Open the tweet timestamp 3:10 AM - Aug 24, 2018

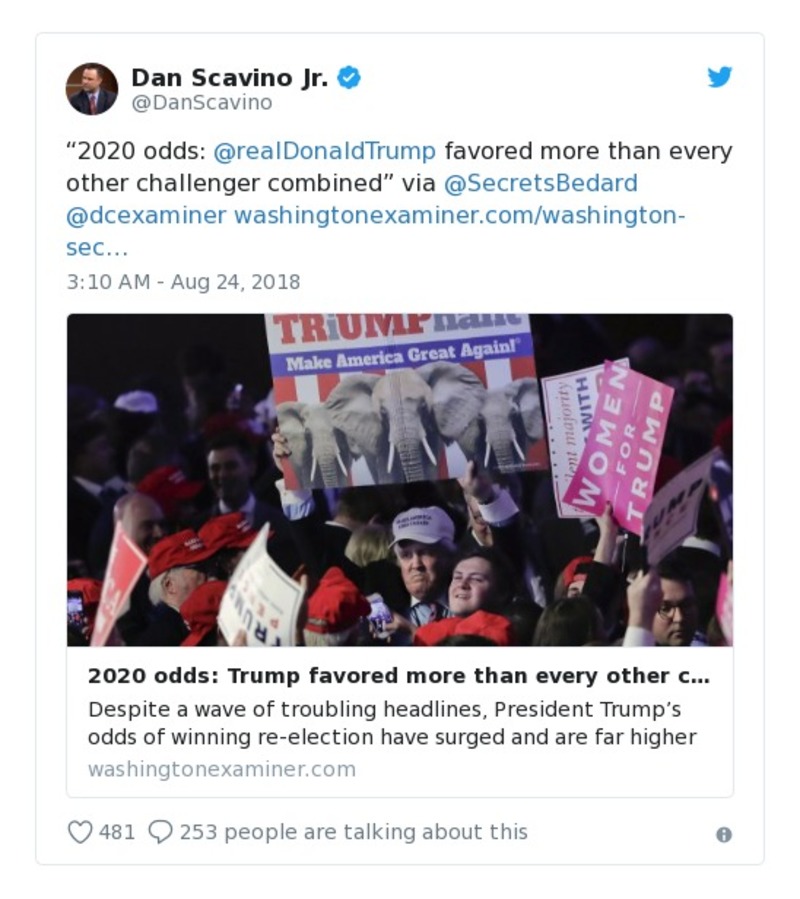[x=184, y=282]
